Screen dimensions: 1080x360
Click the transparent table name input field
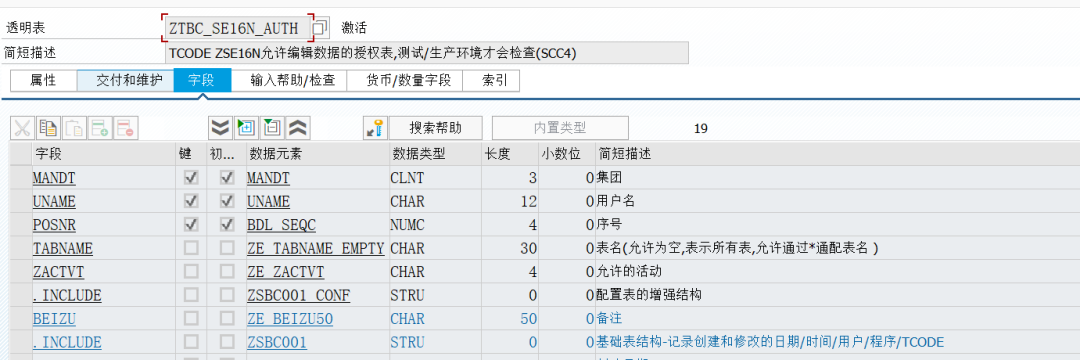(238, 28)
